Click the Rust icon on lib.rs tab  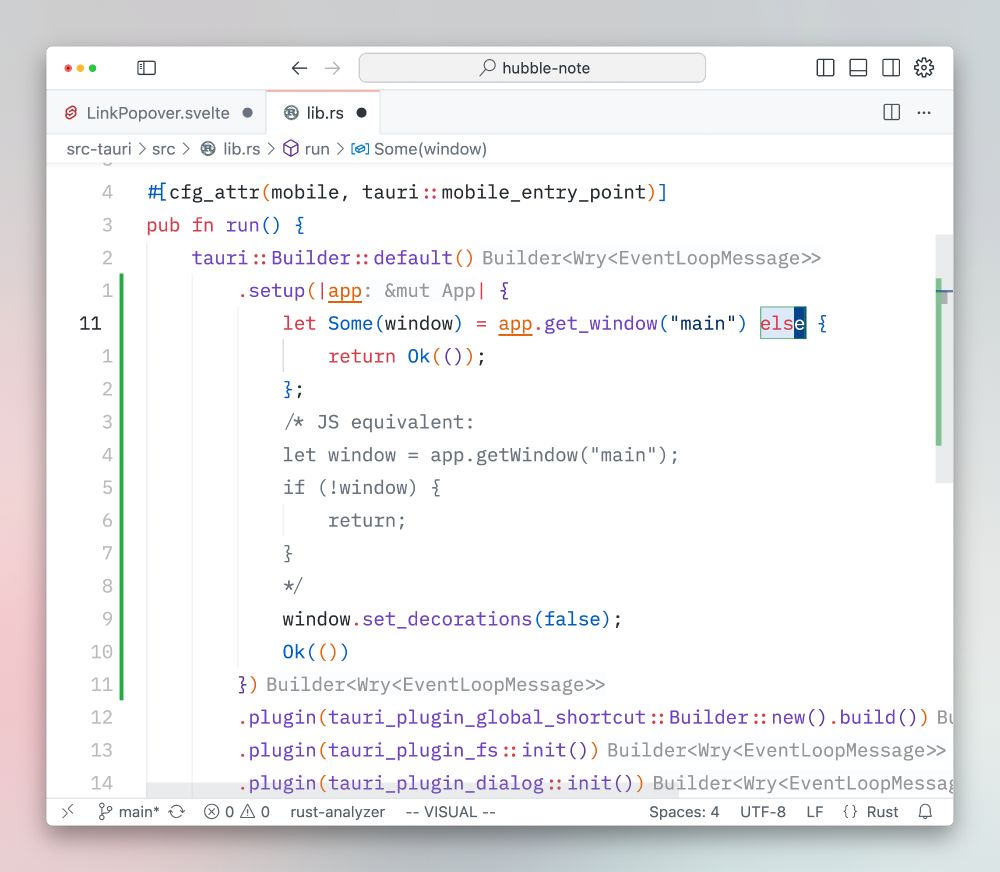click(x=291, y=113)
